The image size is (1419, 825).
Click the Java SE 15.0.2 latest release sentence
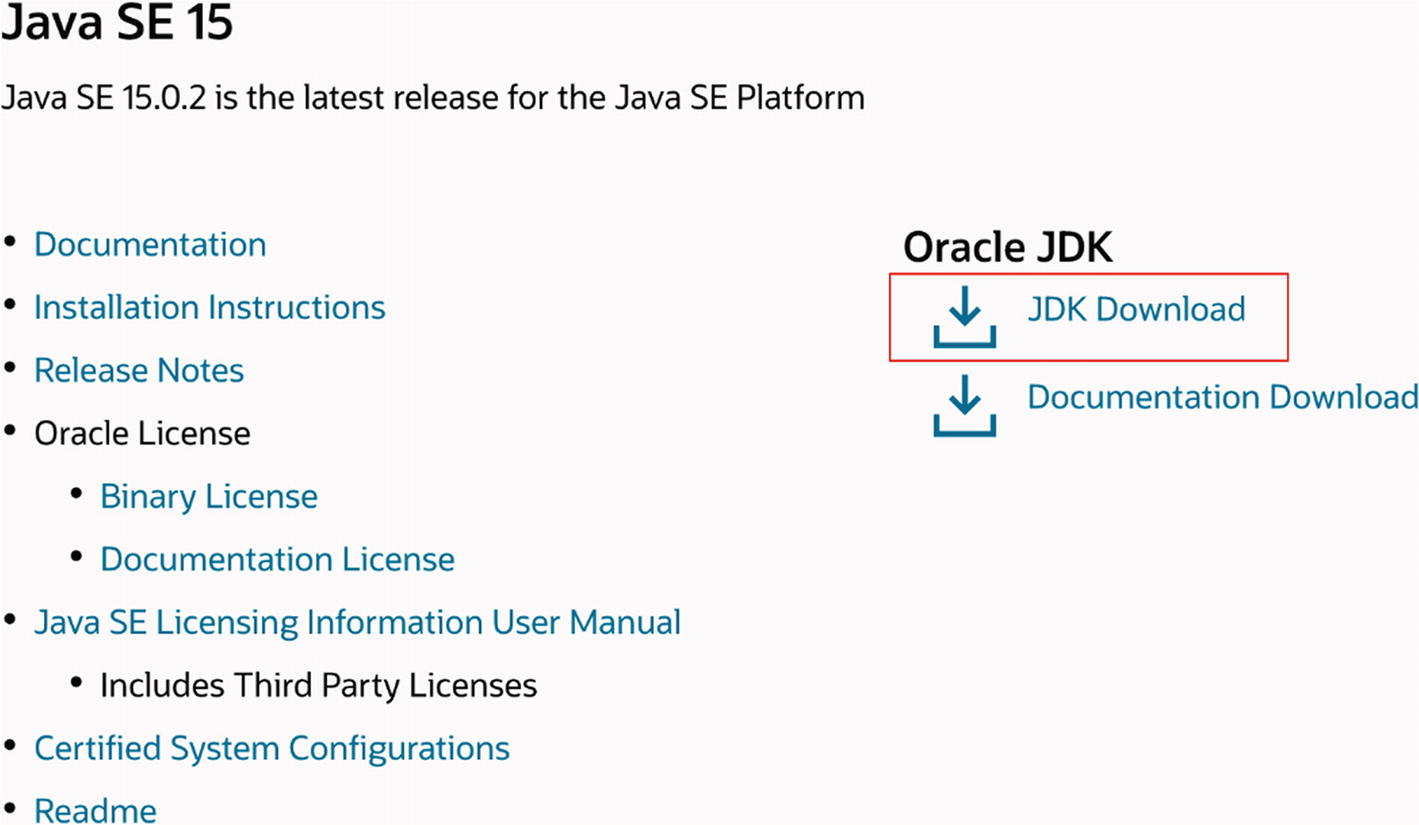[x=433, y=98]
